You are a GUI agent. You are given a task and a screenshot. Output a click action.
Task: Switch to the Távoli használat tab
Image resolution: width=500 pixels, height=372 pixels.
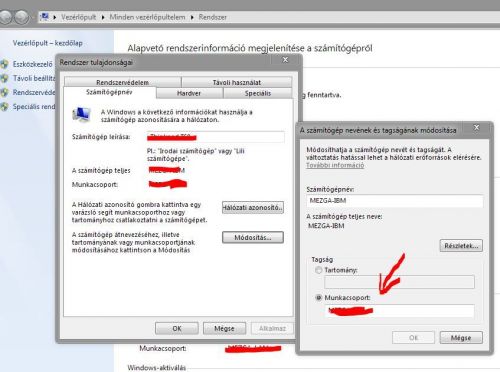(237, 82)
